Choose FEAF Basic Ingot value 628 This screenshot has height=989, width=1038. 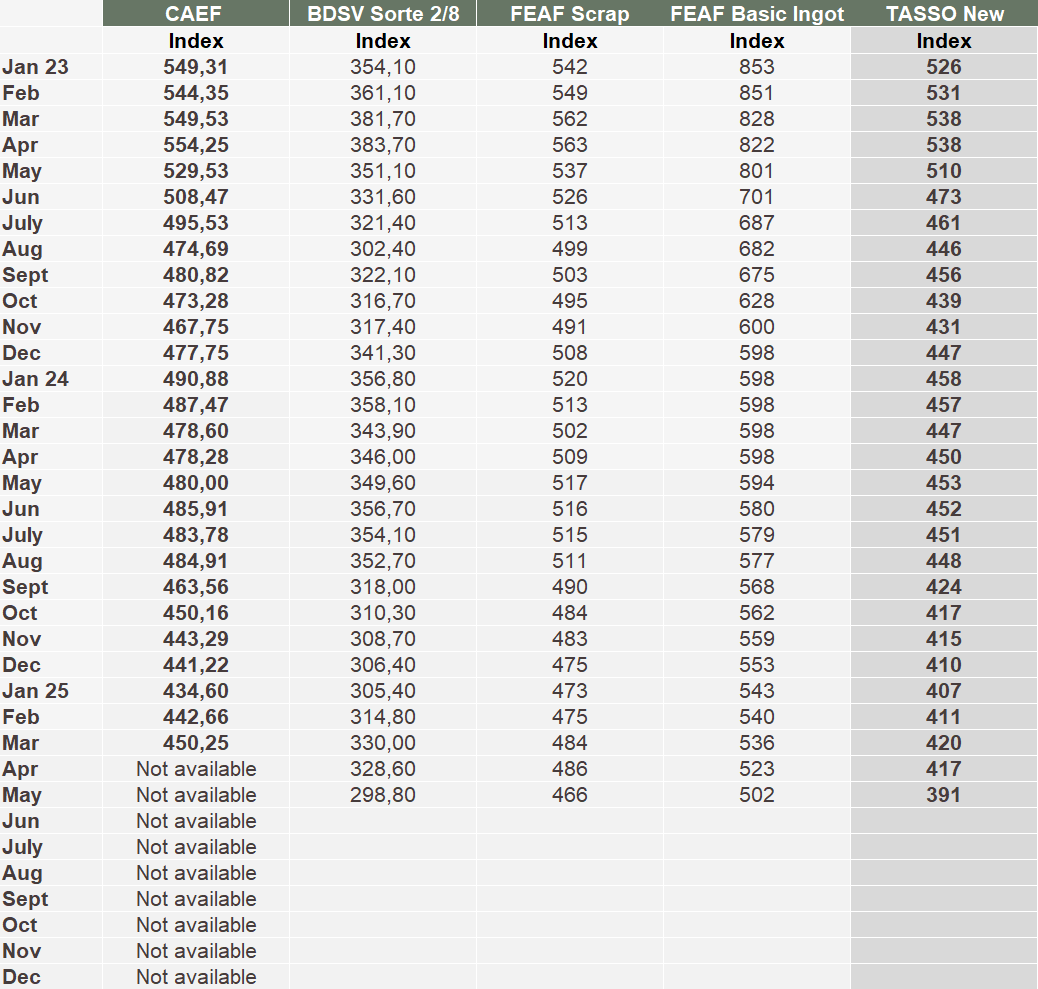click(x=757, y=301)
